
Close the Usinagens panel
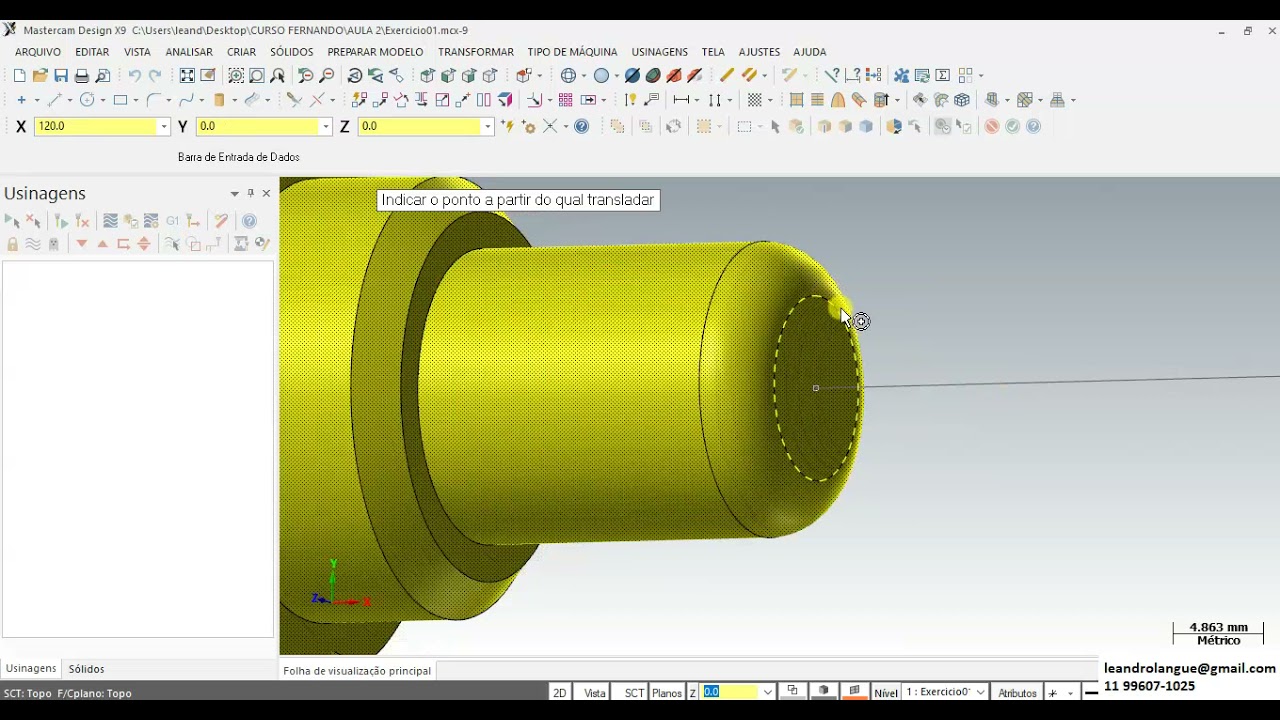266,194
